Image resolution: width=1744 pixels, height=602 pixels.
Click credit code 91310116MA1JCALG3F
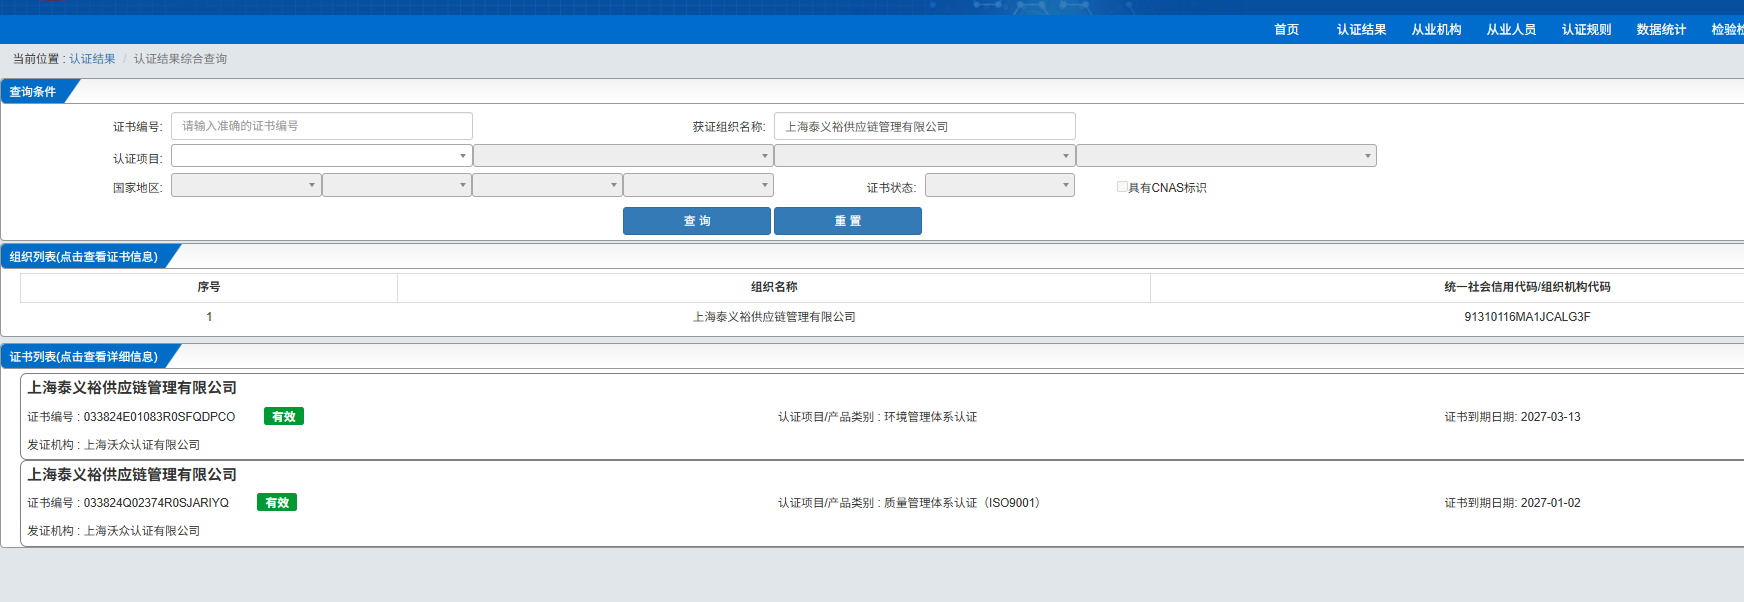click(x=1527, y=317)
